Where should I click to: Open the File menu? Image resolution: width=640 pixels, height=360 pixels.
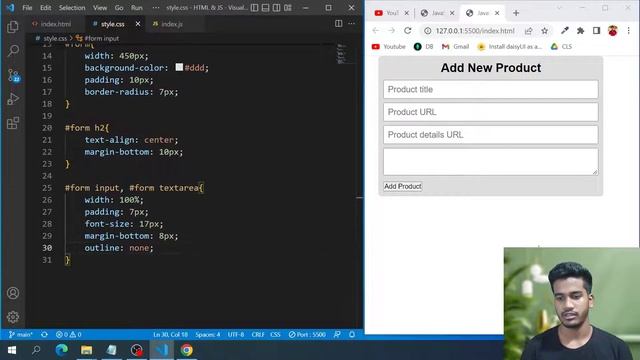point(27,8)
